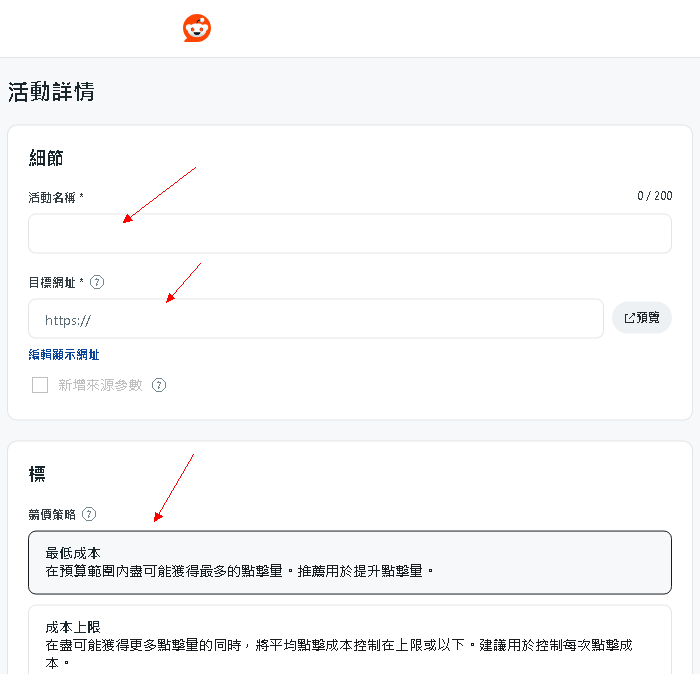Open the 編輯顯示網址 link

pyautogui.click(x=64, y=355)
